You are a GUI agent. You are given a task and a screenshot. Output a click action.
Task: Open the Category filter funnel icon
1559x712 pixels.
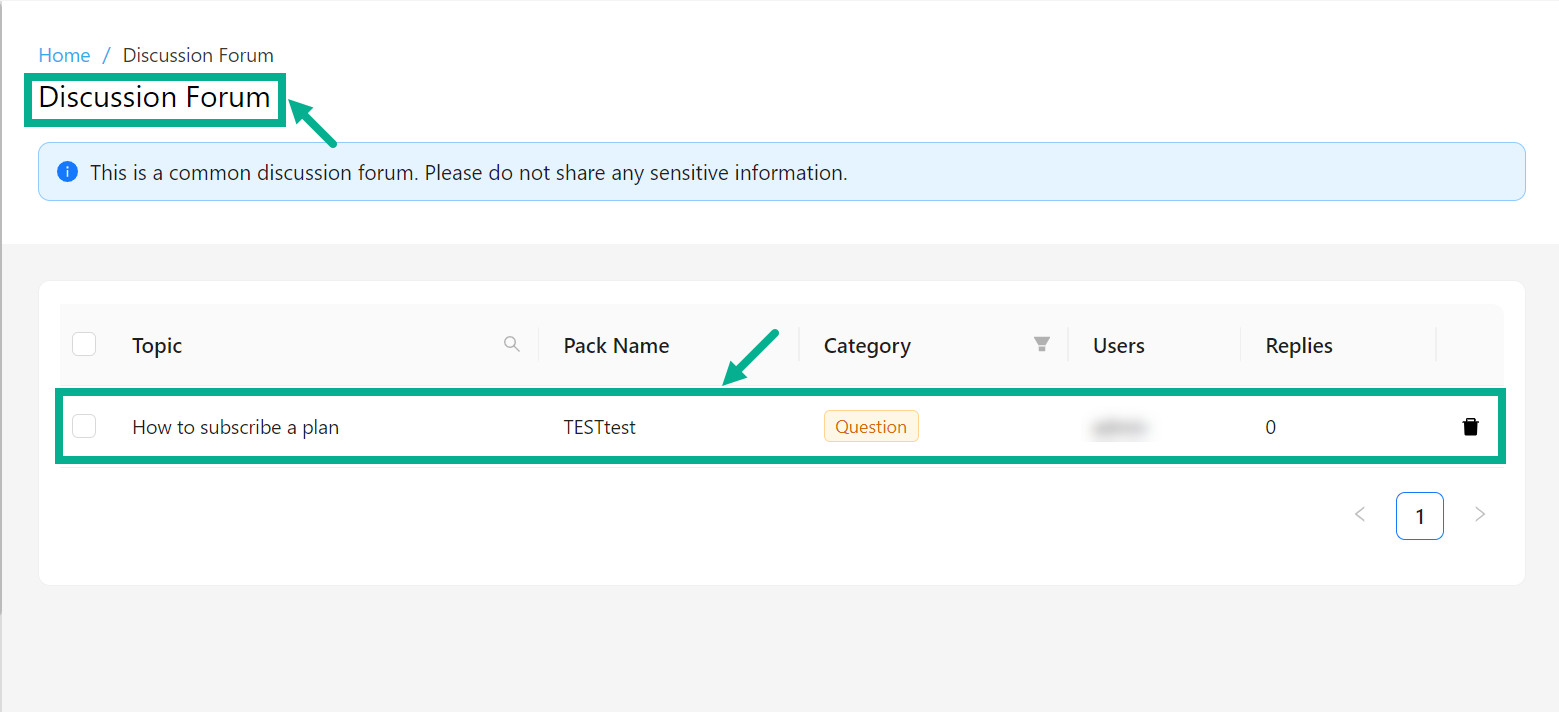[1041, 345]
